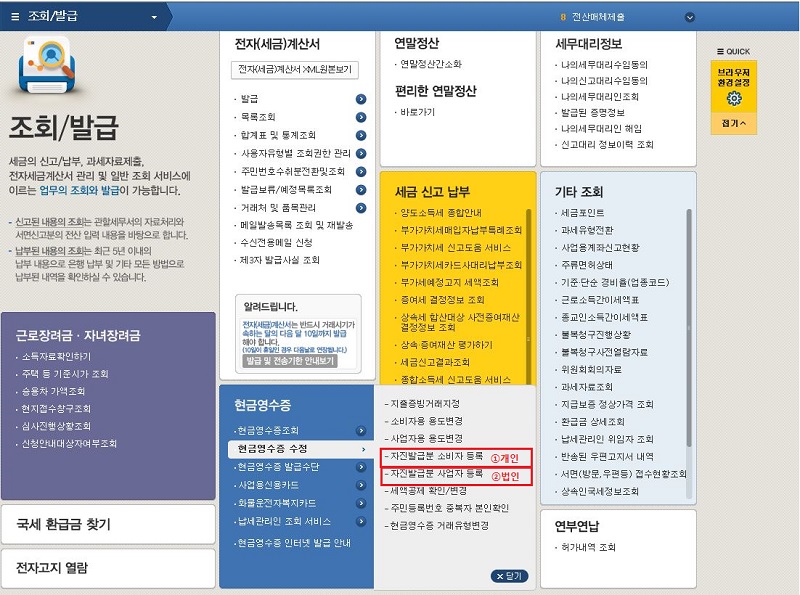The width and height of the screenshot is (800, 595).
Task: Open the 조회/발급 dropdown in top bar
Action: 154,17
